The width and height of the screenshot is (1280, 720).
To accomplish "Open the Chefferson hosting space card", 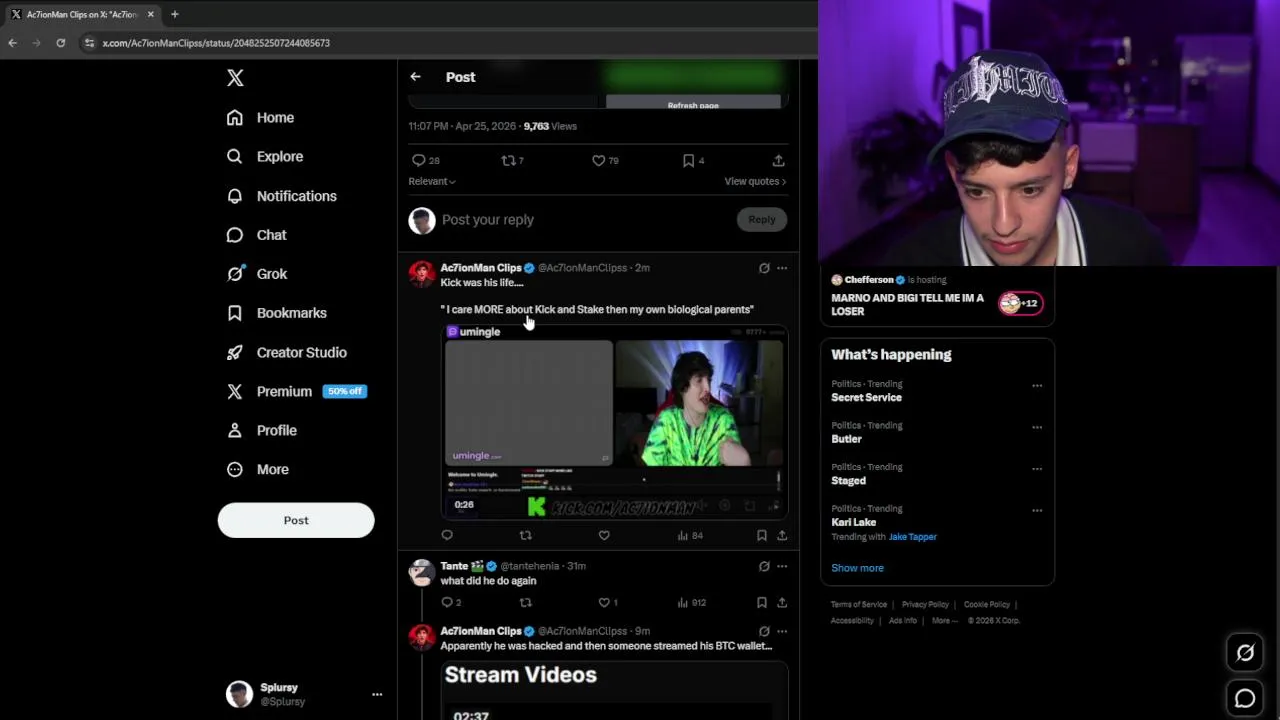I will pyautogui.click(x=937, y=297).
